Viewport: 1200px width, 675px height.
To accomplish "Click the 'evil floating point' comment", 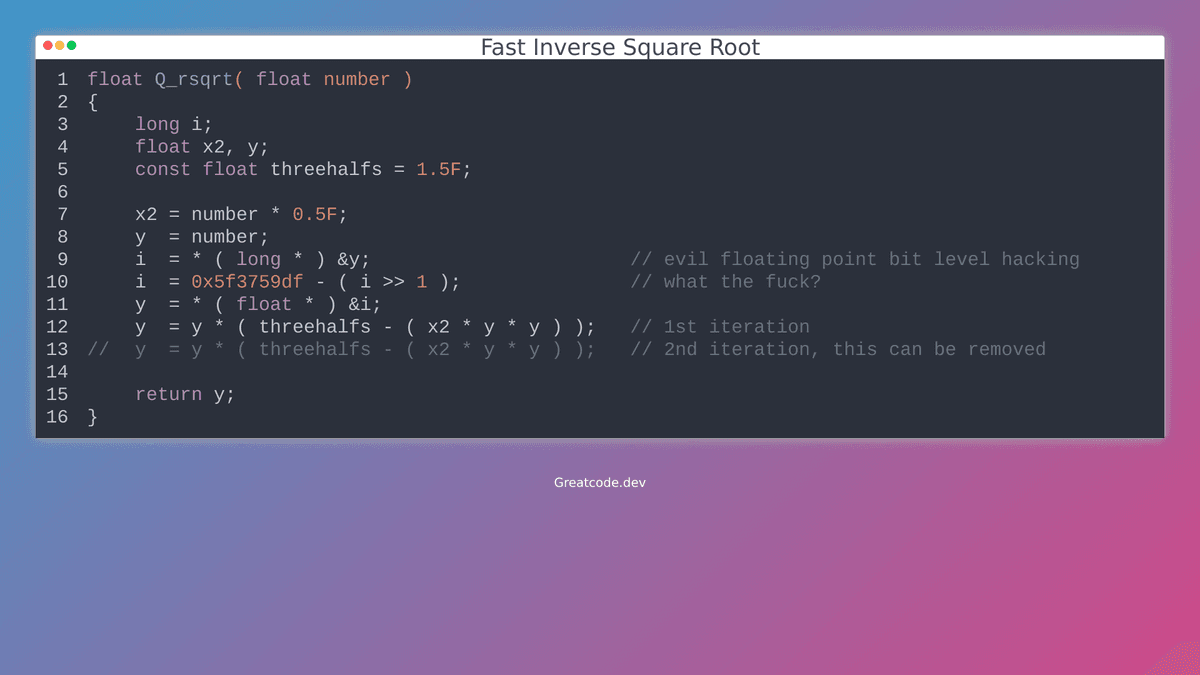I will 855,258.
